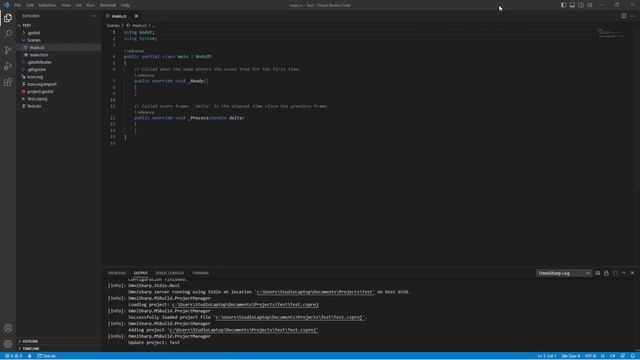Open the Go menu
Image resolution: width=640 pixels, height=360 pixels.
[x=79, y=5]
